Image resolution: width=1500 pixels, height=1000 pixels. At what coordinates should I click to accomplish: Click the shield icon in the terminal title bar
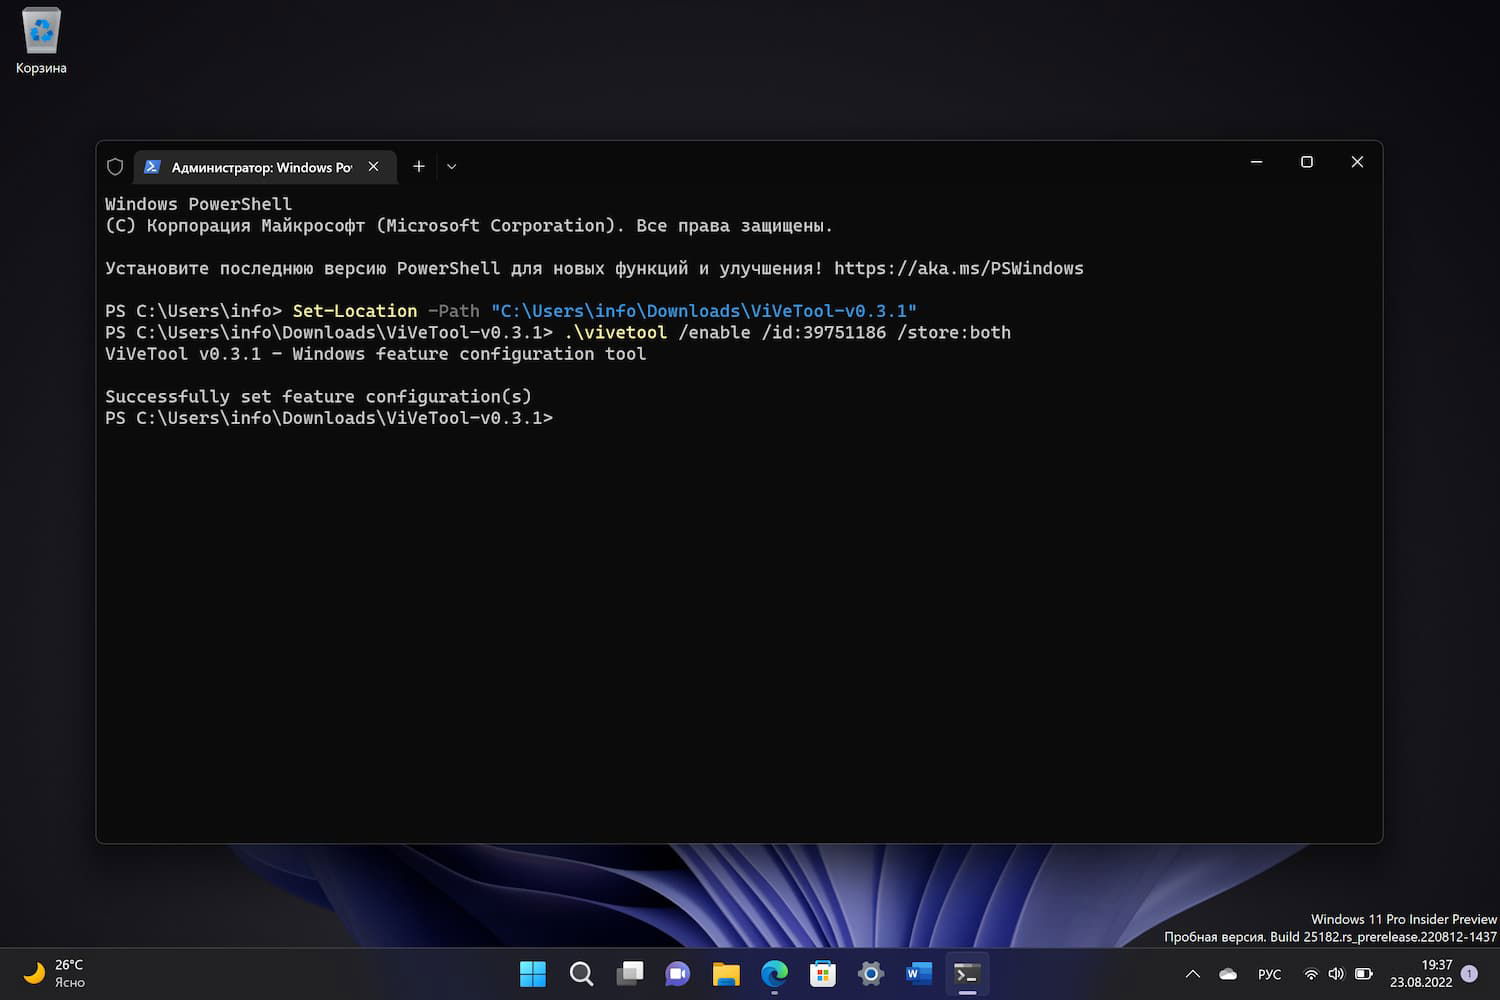115,167
